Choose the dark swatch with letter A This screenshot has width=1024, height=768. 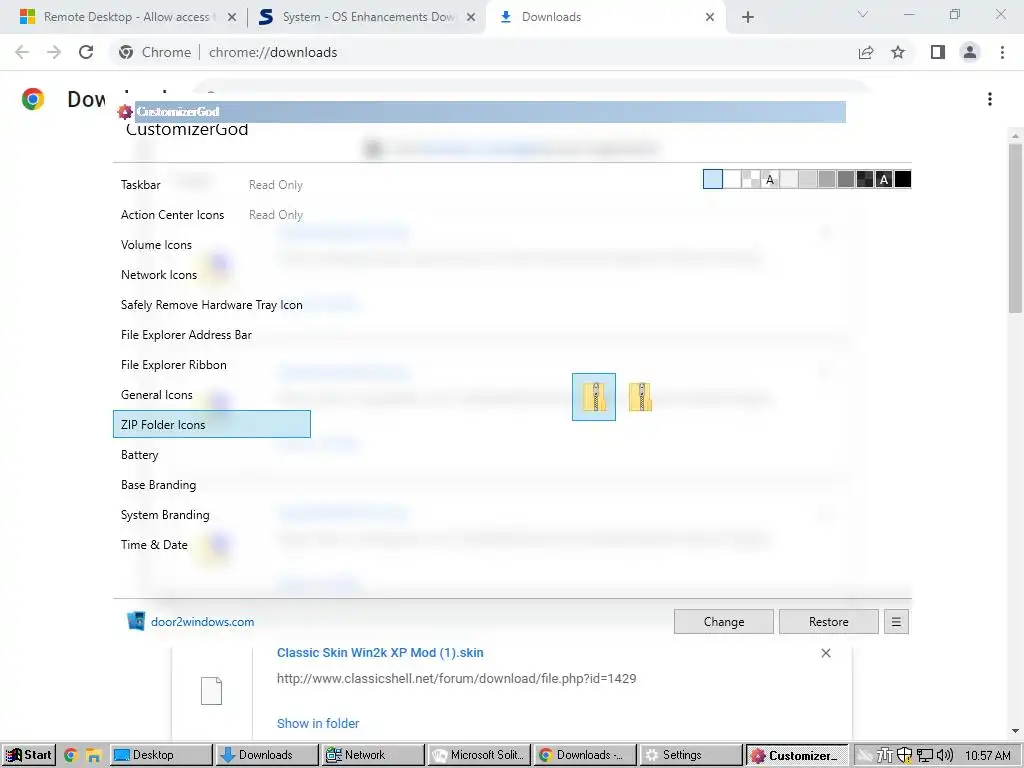point(884,179)
